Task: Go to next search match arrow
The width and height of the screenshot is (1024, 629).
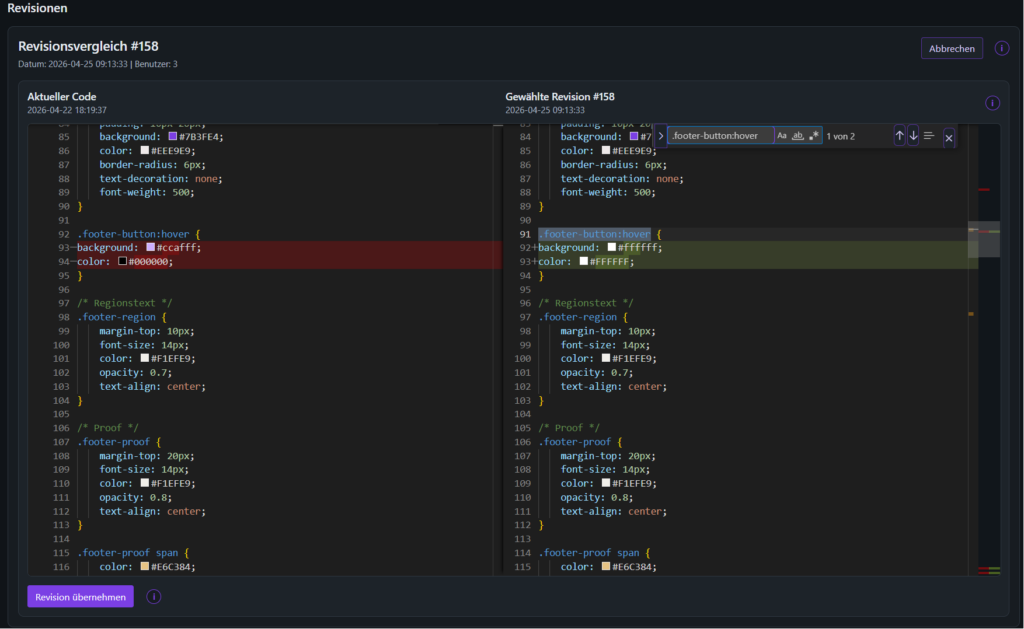Action: pyautogui.click(x=913, y=136)
